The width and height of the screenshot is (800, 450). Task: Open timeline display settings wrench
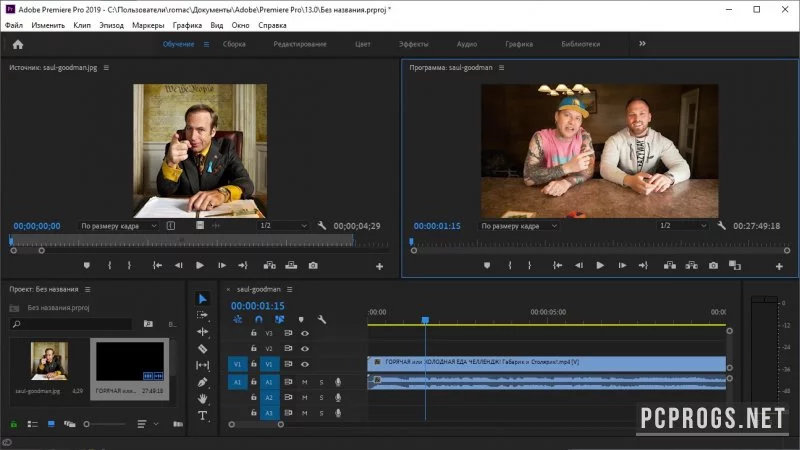[x=321, y=319]
